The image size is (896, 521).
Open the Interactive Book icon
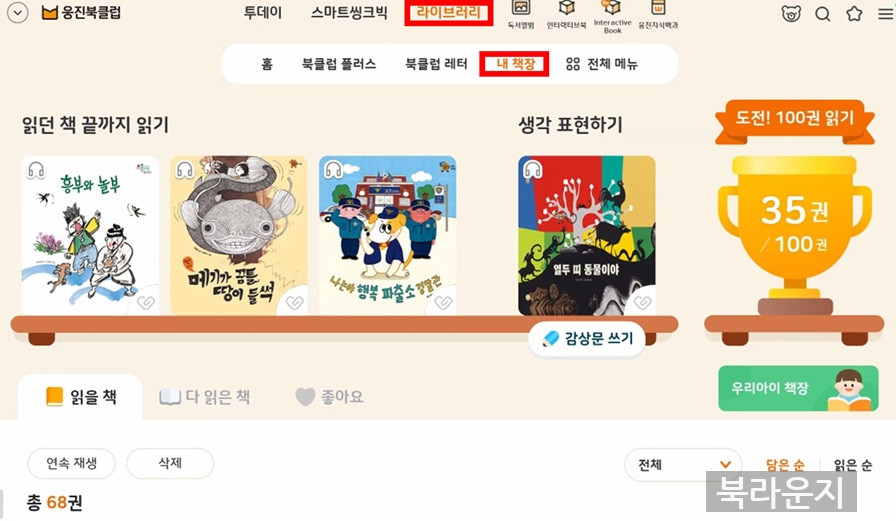coord(612,17)
